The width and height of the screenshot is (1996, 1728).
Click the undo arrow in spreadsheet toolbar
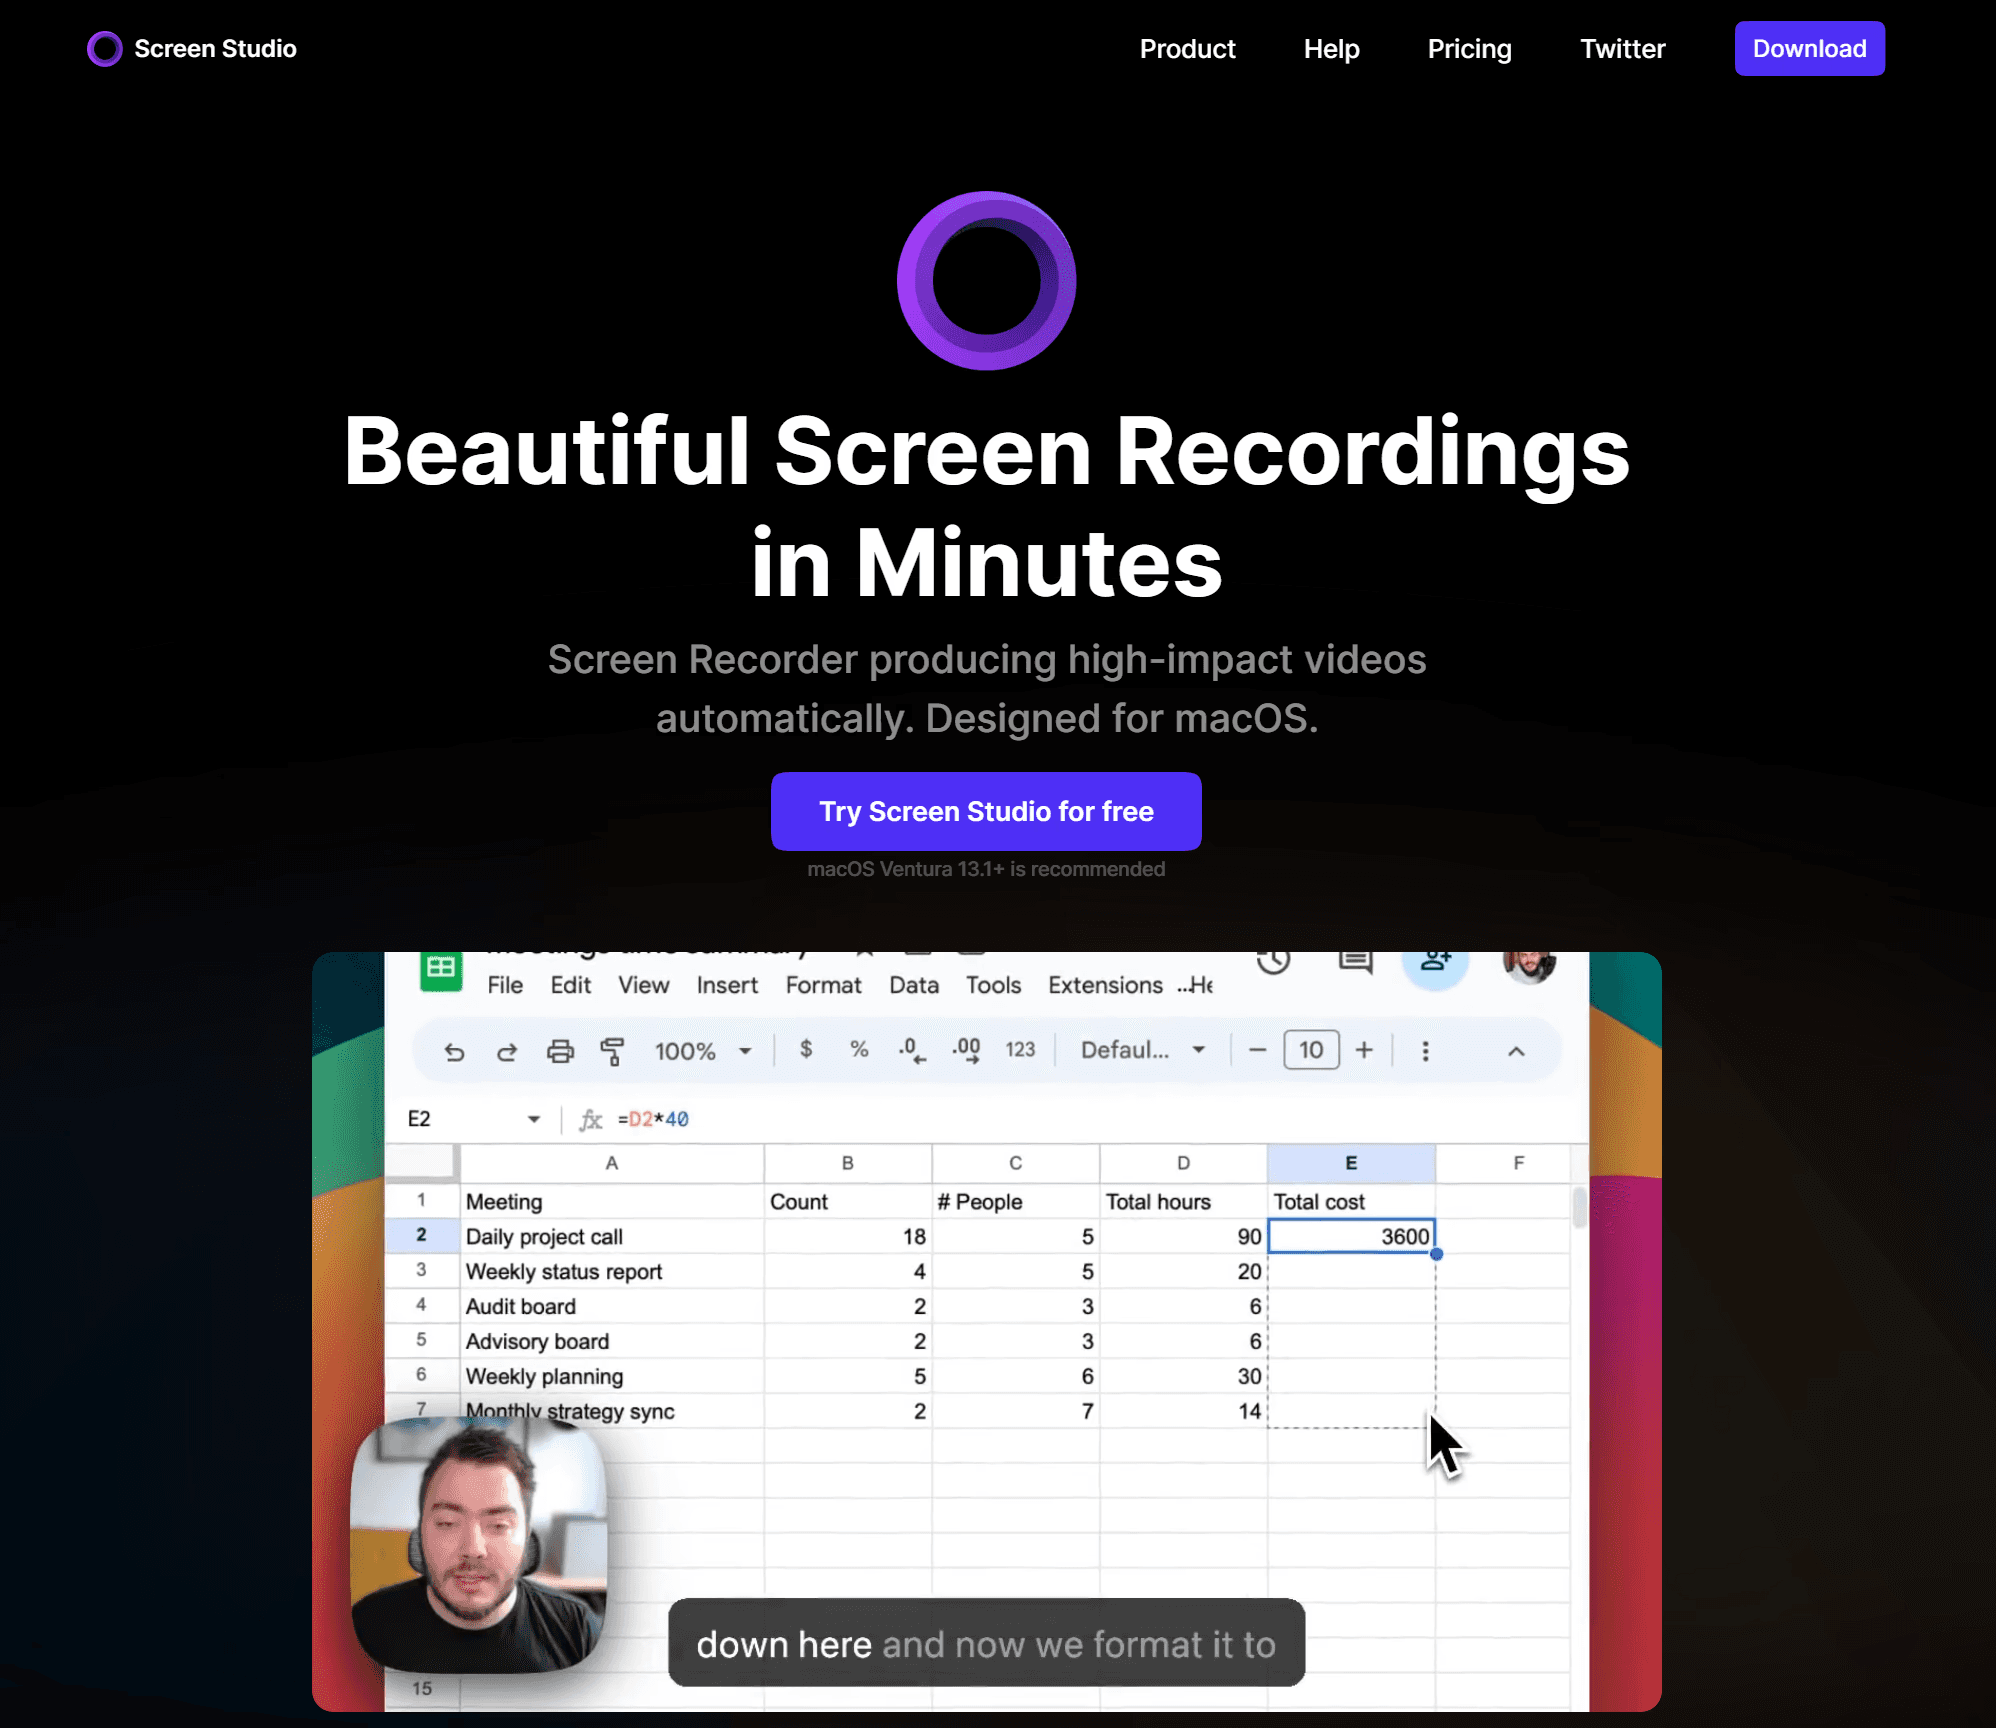click(x=454, y=1051)
